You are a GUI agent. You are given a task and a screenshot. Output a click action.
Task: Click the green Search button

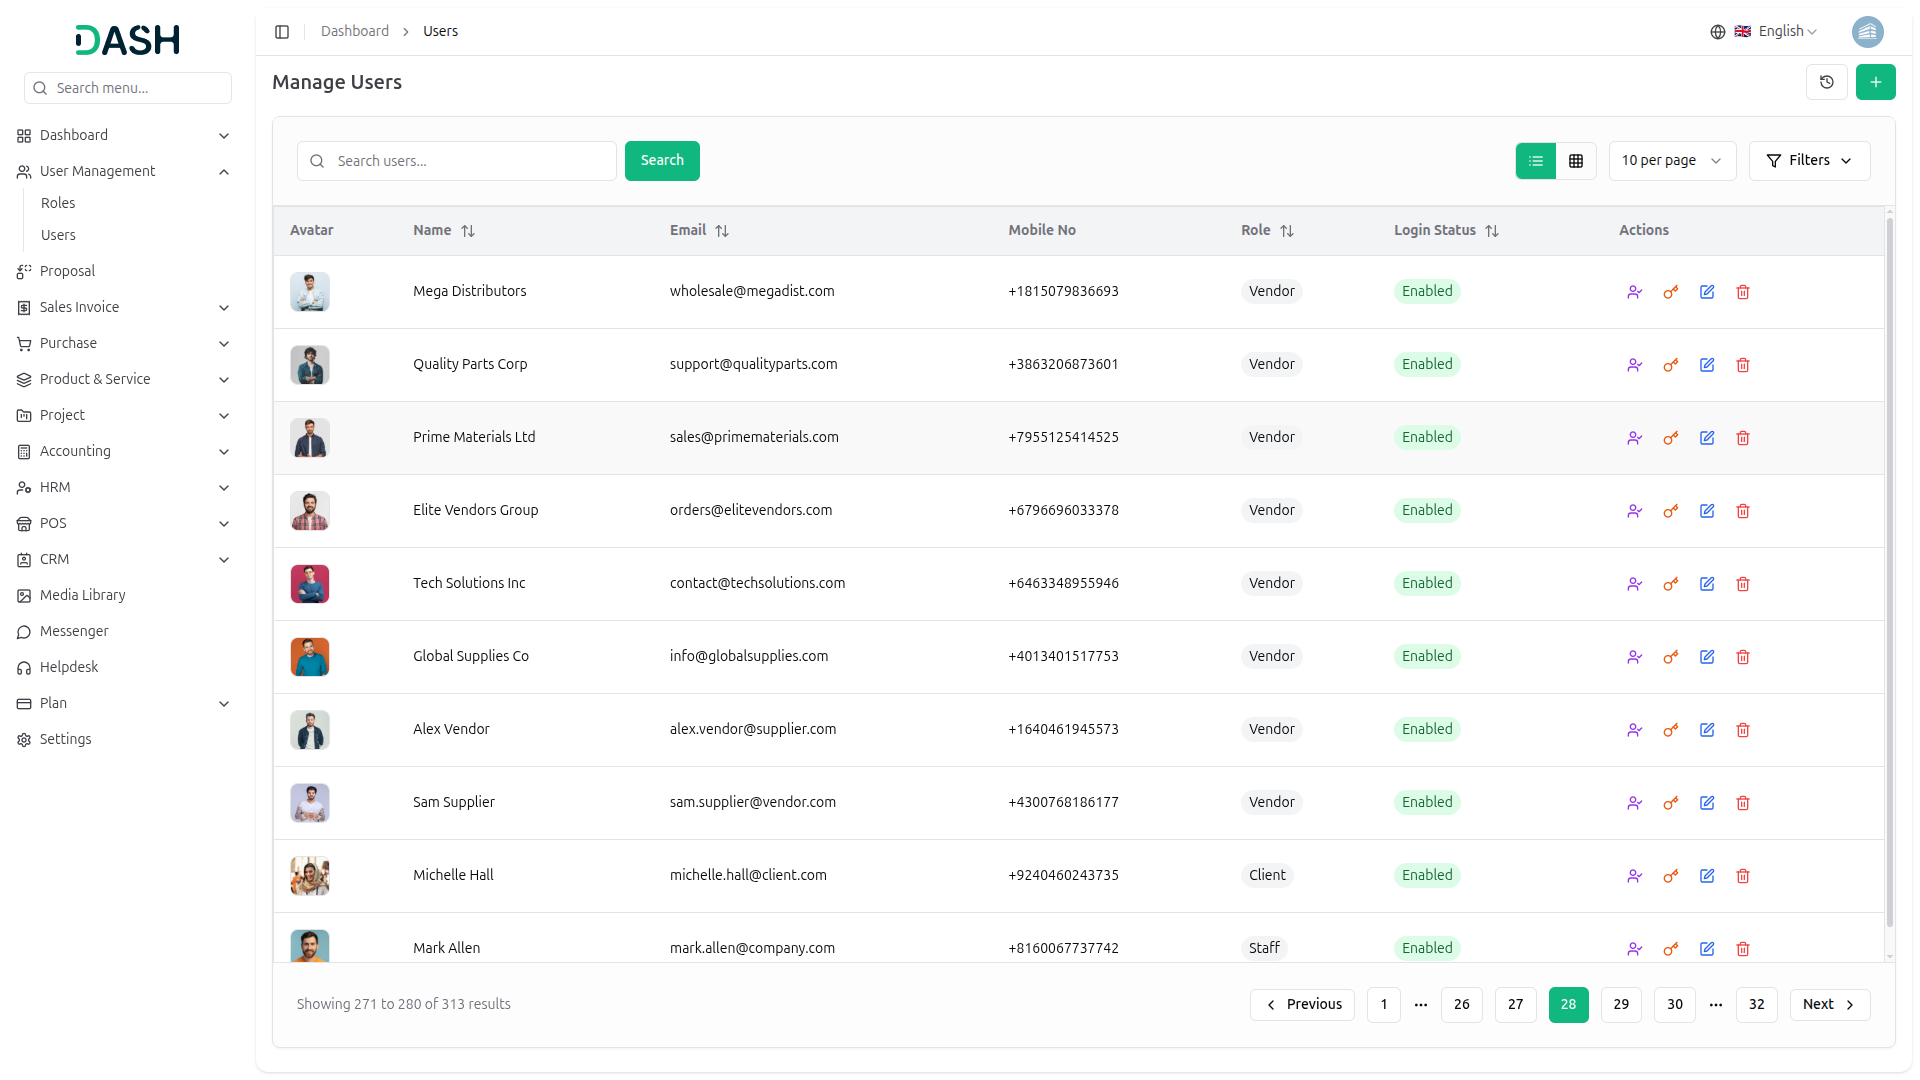click(662, 161)
